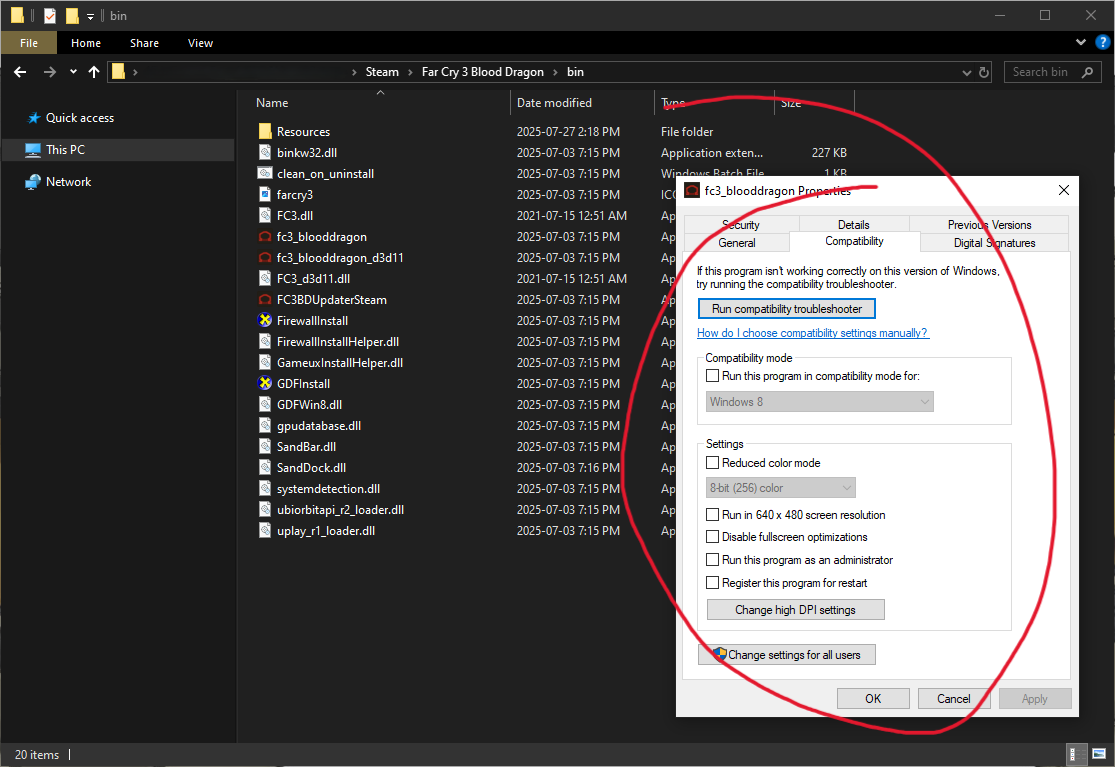
Task: Enable Run in 640 x 480 resolution
Action: coord(713,515)
